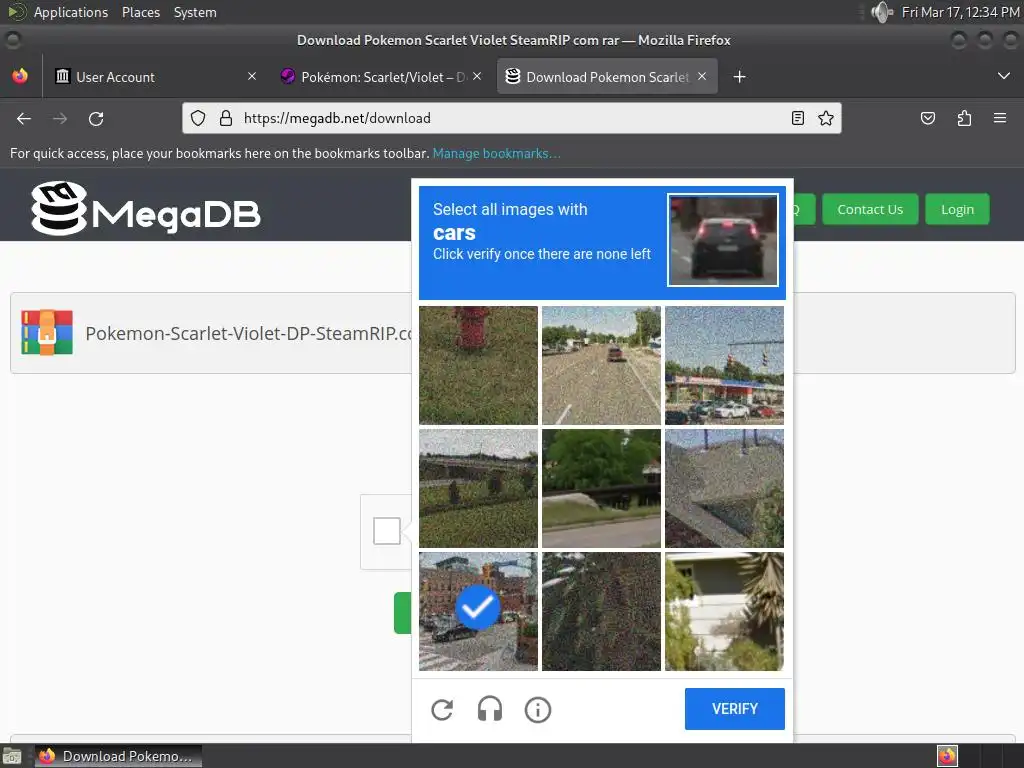
Task: Go back to previous page
Action: pyautogui.click(x=24, y=118)
